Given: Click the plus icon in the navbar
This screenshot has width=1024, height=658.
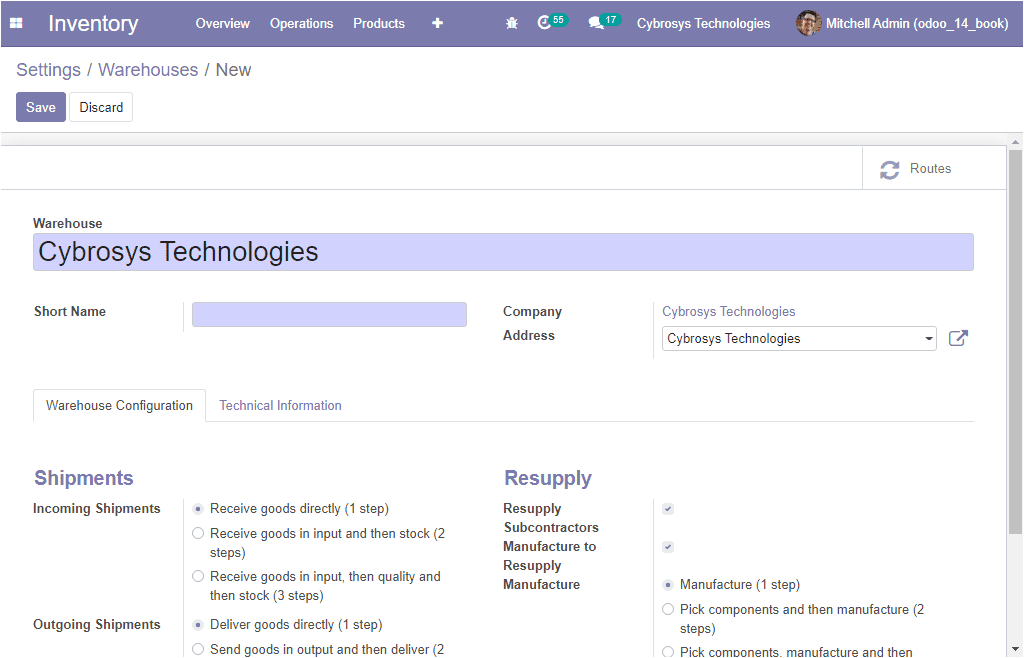Looking at the screenshot, I should [438, 24].
